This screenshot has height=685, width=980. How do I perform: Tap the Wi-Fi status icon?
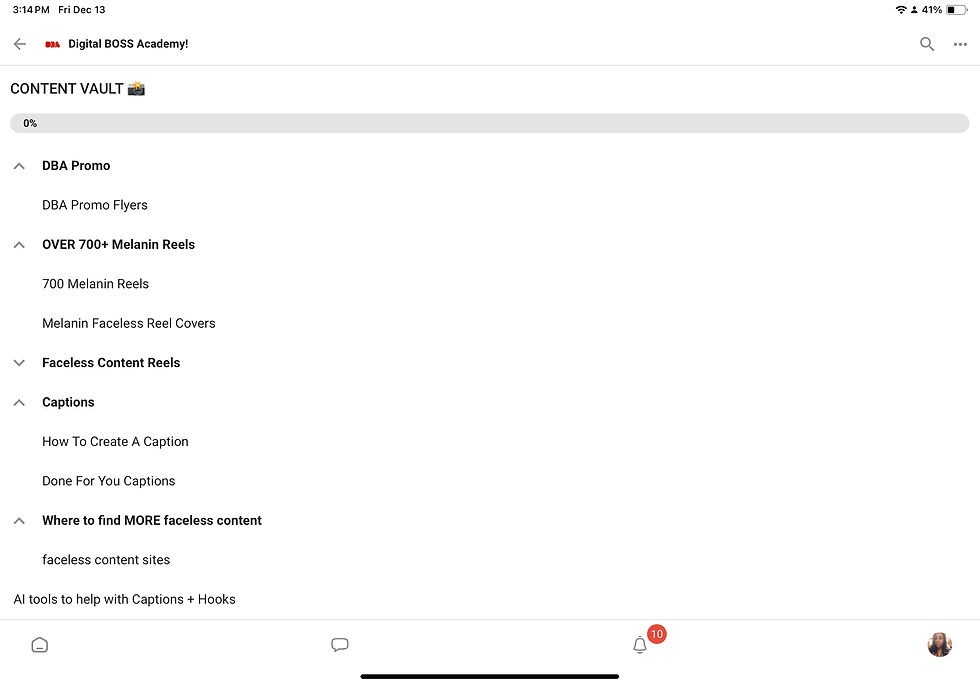coord(901,9)
